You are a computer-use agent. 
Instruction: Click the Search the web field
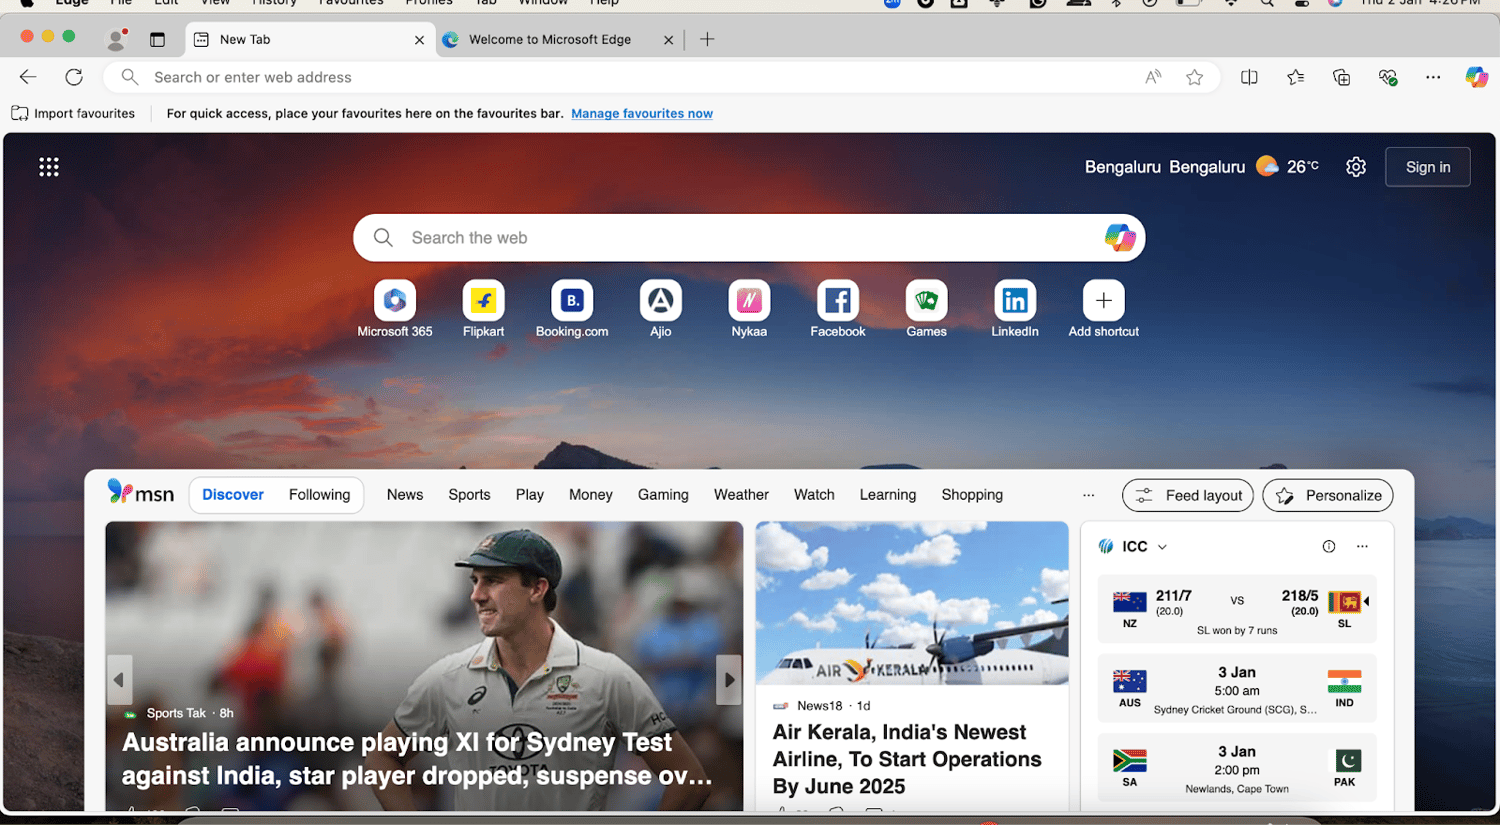[x=700, y=237]
